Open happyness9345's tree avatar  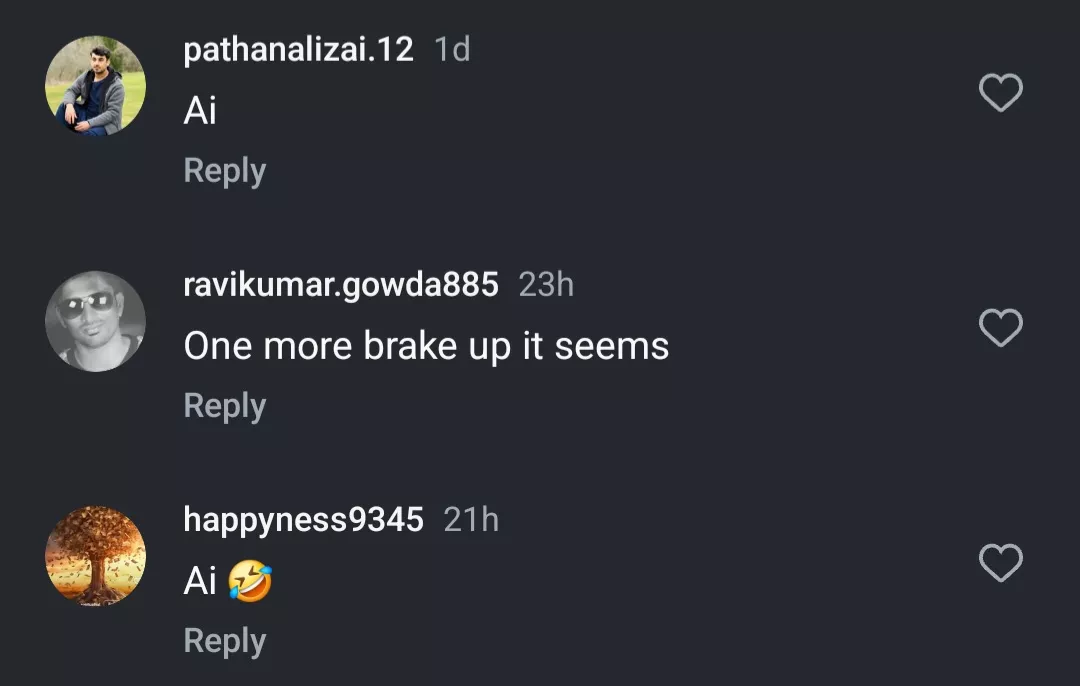click(x=96, y=556)
